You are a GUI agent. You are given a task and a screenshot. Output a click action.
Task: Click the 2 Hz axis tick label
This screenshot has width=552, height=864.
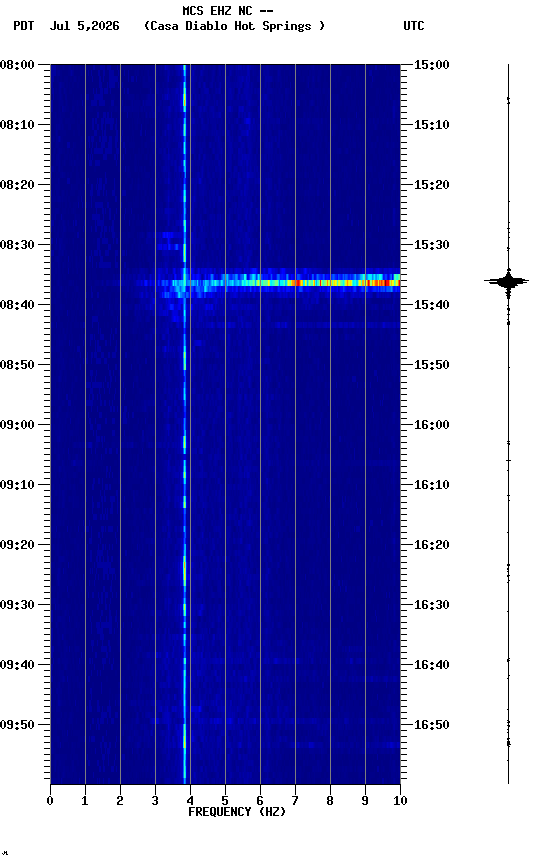click(x=120, y=801)
